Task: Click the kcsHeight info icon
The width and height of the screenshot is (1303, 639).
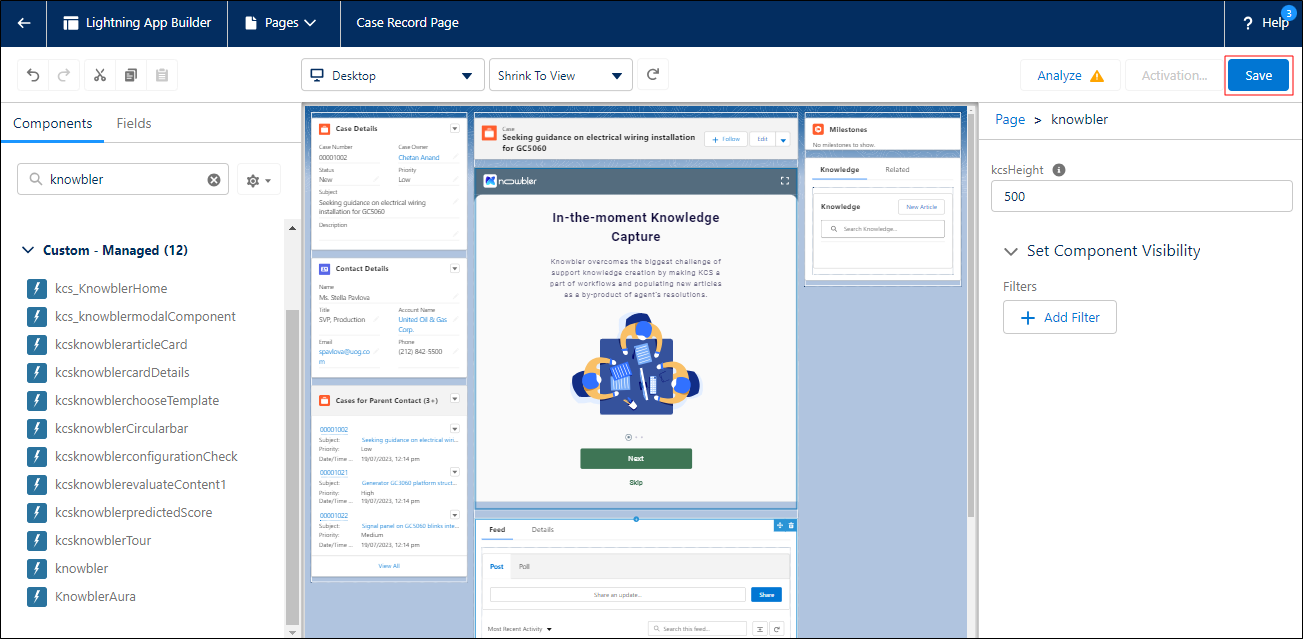Action: [x=1059, y=170]
